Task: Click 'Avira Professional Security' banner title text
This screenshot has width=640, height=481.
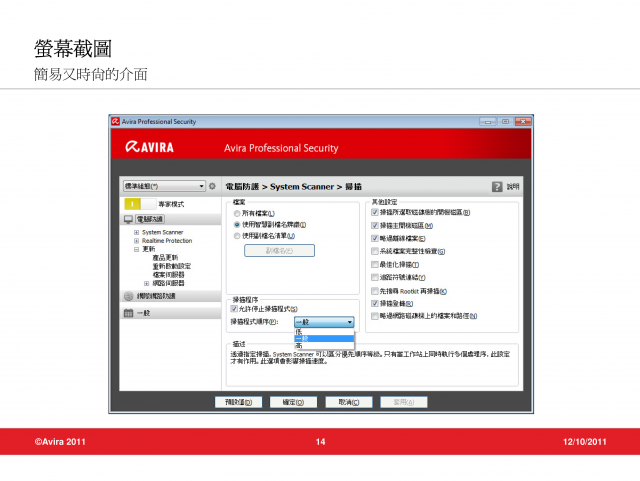Action: 281,148
